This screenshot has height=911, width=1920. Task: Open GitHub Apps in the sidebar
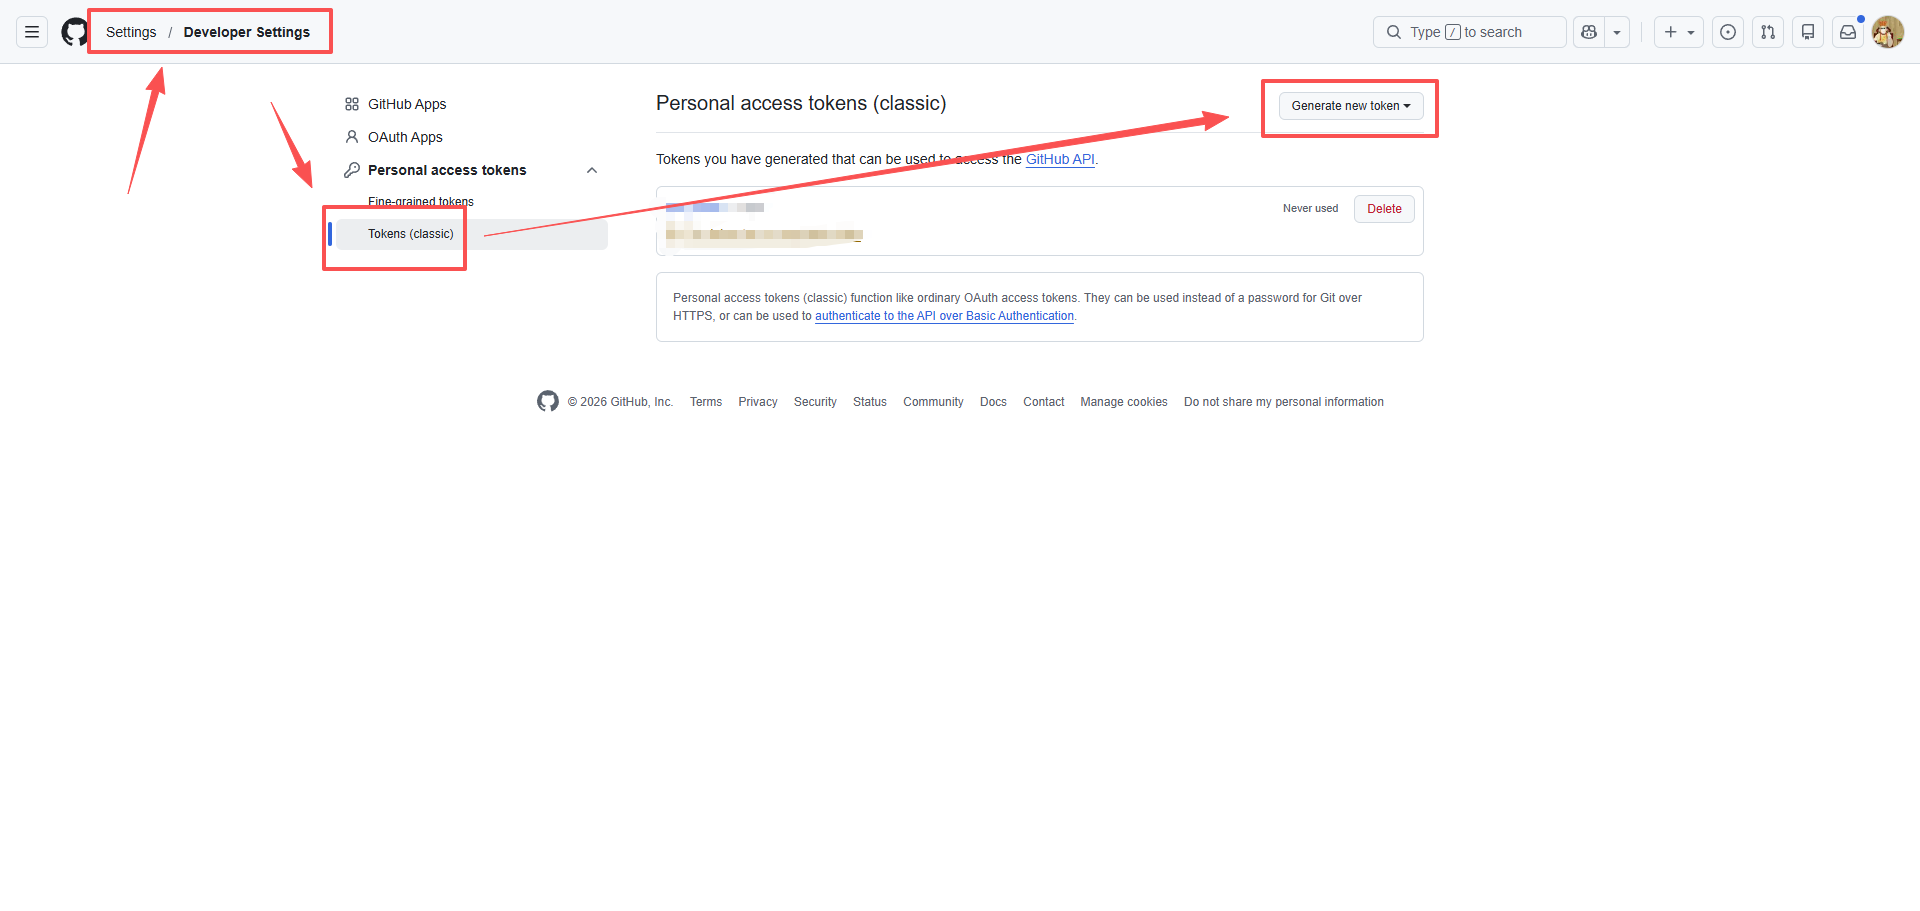click(407, 104)
